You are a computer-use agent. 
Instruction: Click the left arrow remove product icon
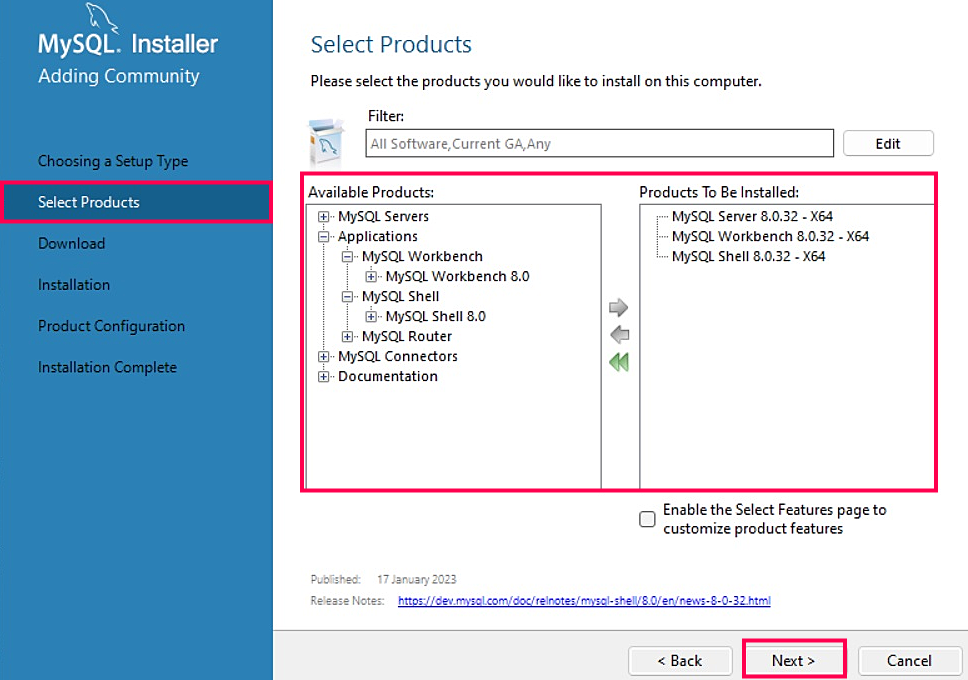pos(619,335)
